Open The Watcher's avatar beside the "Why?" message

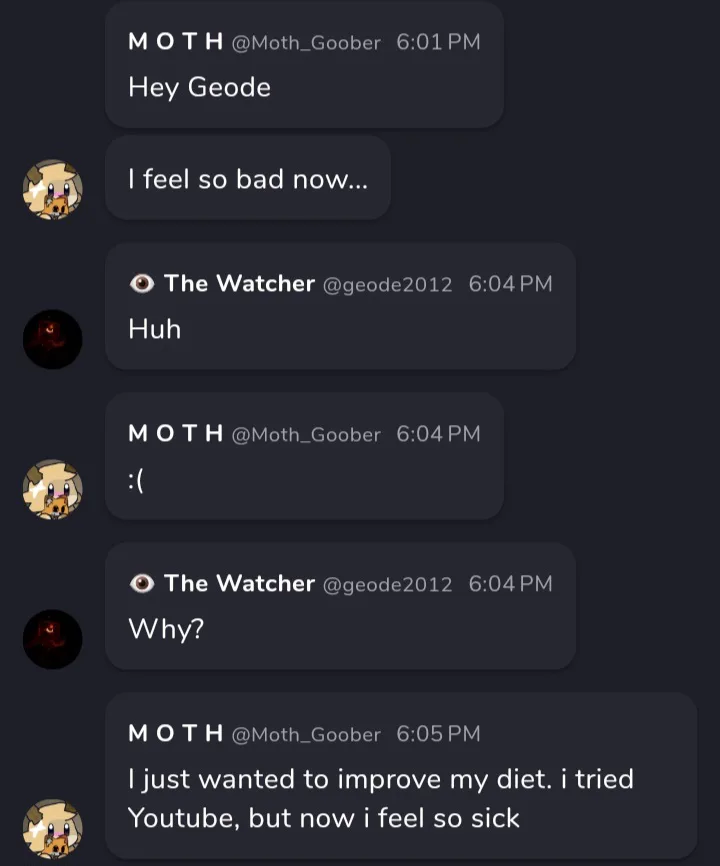[52, 639]
